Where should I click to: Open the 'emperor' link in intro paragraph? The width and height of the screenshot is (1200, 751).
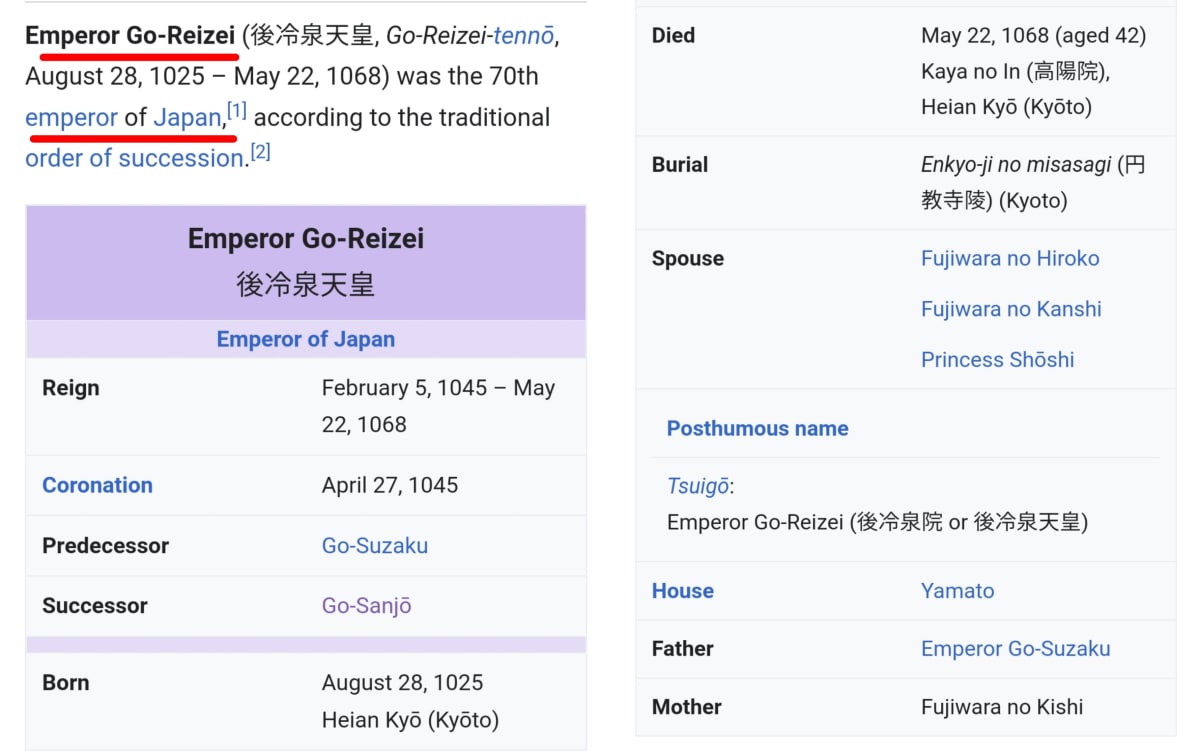71,117
